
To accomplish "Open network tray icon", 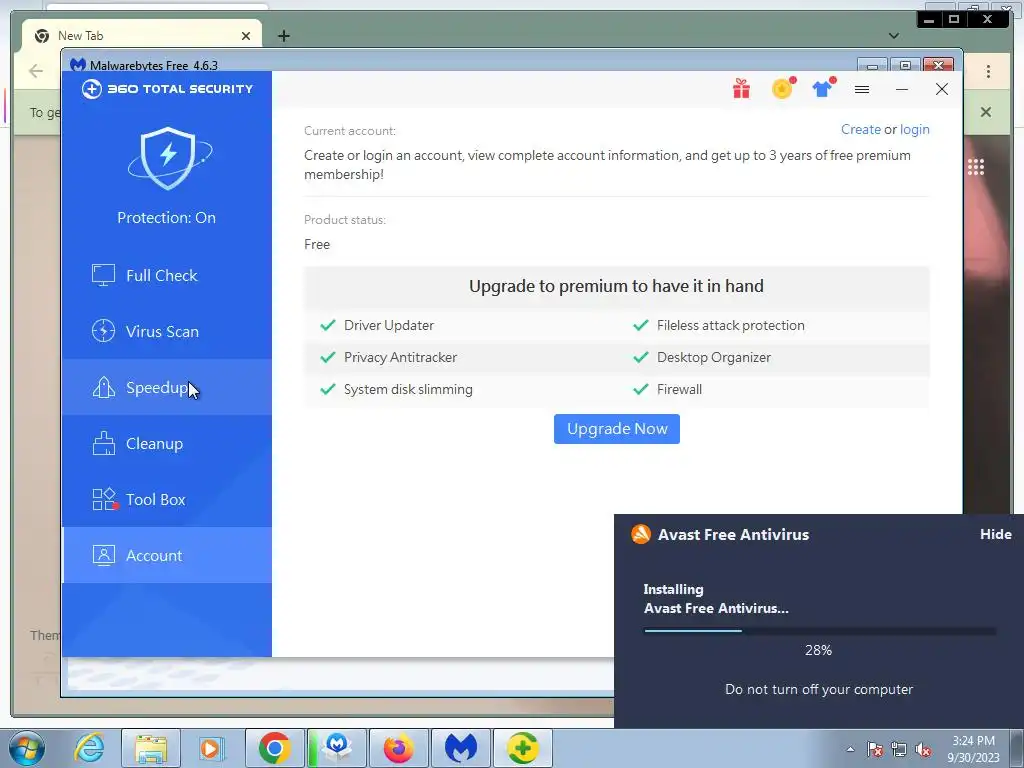I will [899, 749].
